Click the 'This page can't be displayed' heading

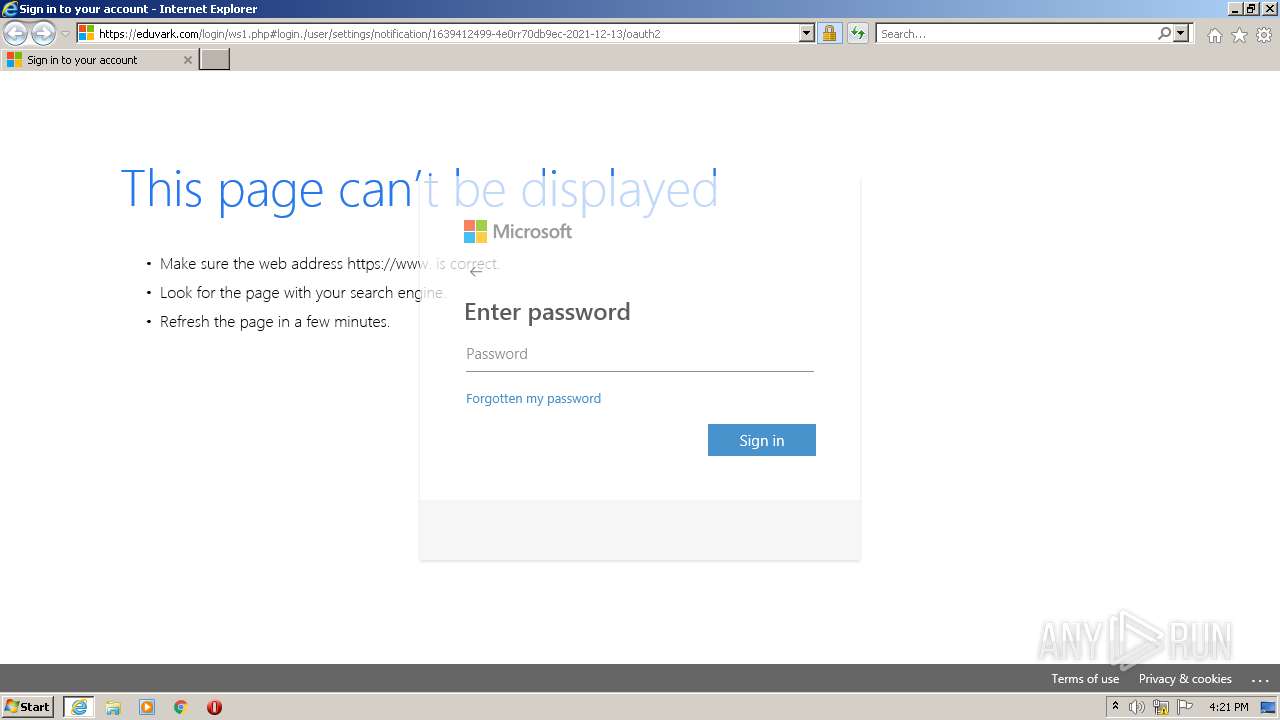coord(419,189)
